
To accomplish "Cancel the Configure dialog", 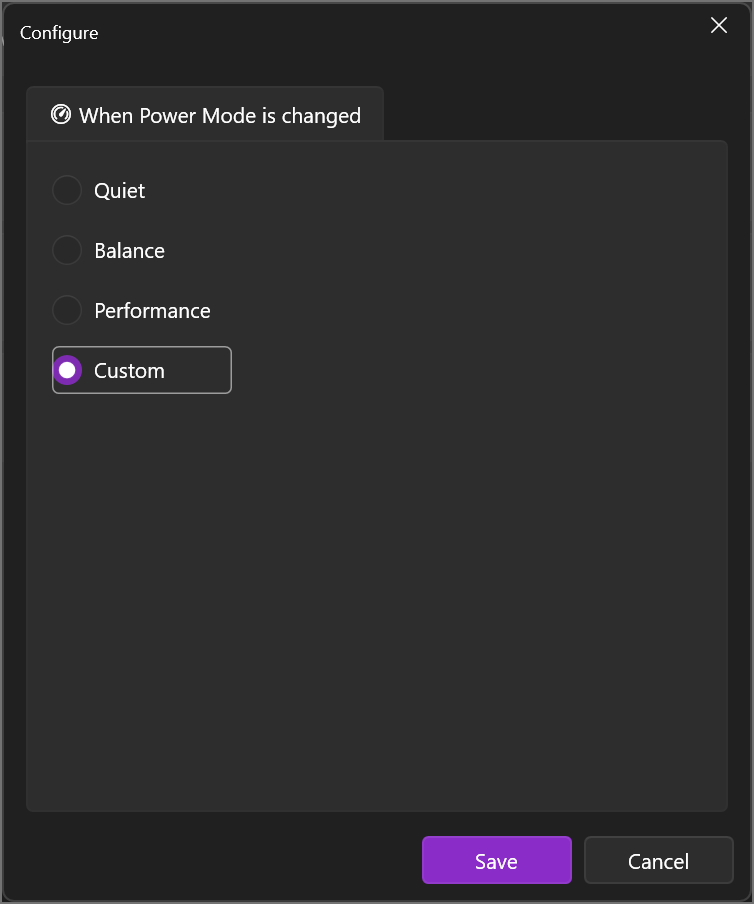I will pos(658,860).
